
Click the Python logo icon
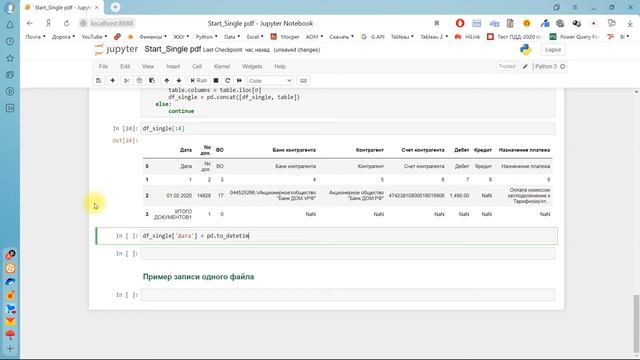pyautogui.click(x=526, y=50)
